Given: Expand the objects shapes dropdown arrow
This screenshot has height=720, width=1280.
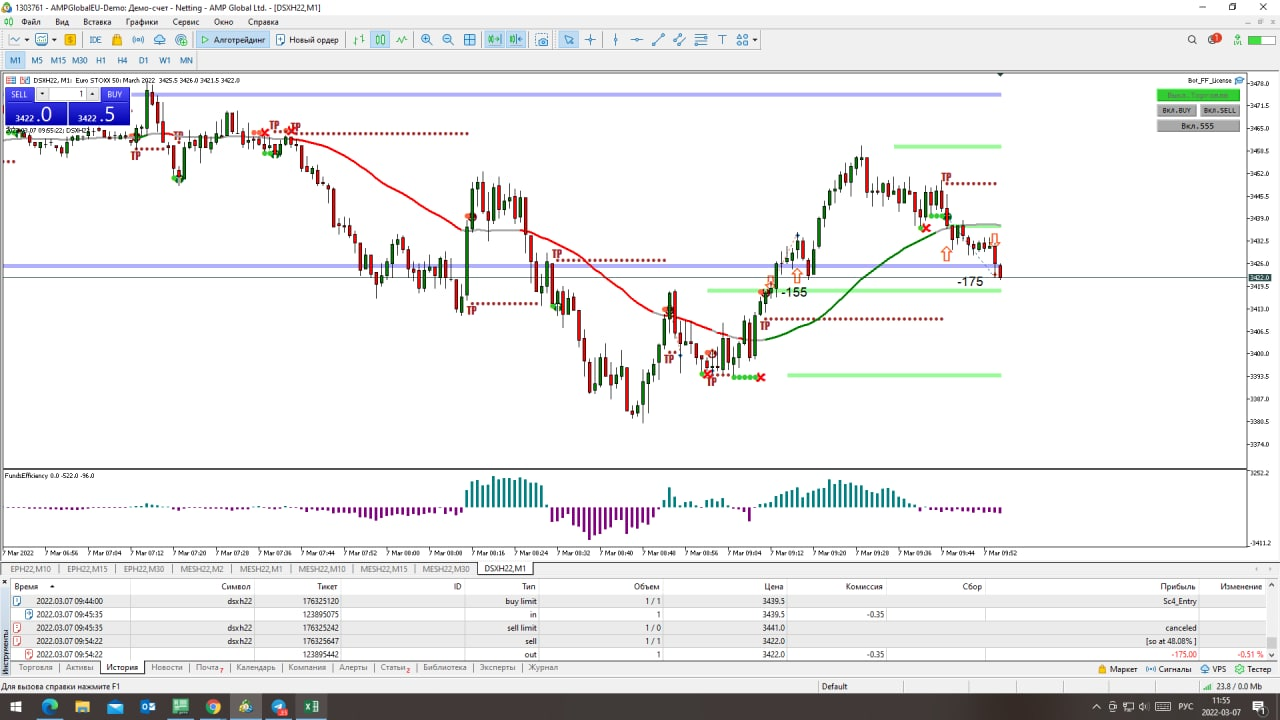Looking at the screenshot, I should pyautogui.click(x=755, y=41).
